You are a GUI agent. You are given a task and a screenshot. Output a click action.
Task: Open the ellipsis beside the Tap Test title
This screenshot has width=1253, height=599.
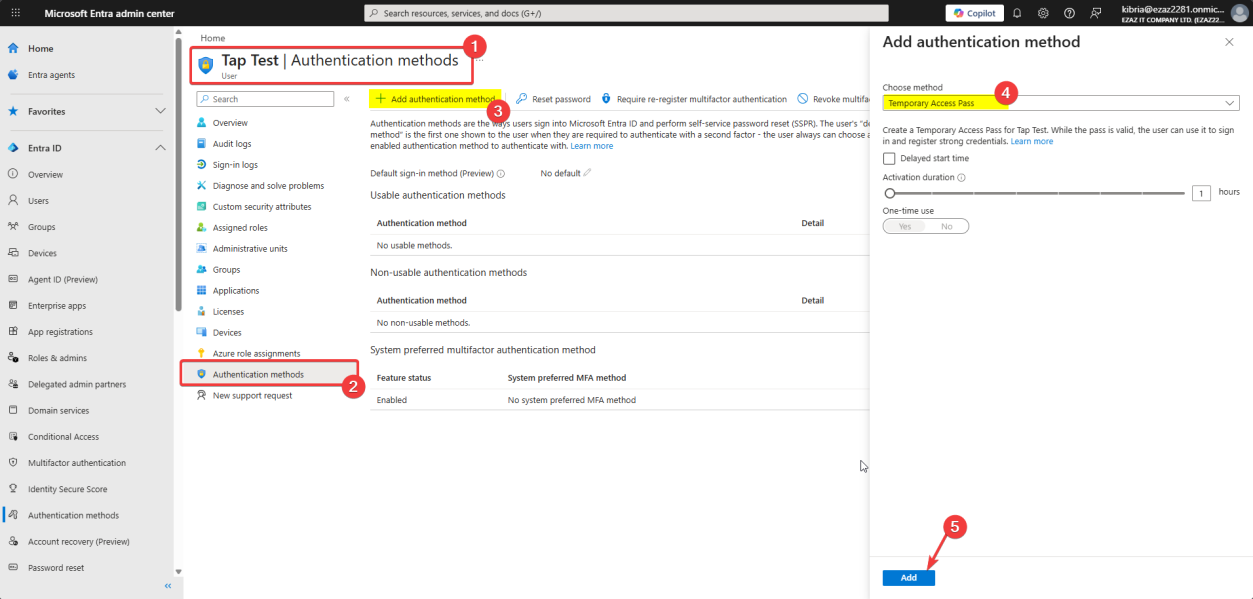(479, 61)
